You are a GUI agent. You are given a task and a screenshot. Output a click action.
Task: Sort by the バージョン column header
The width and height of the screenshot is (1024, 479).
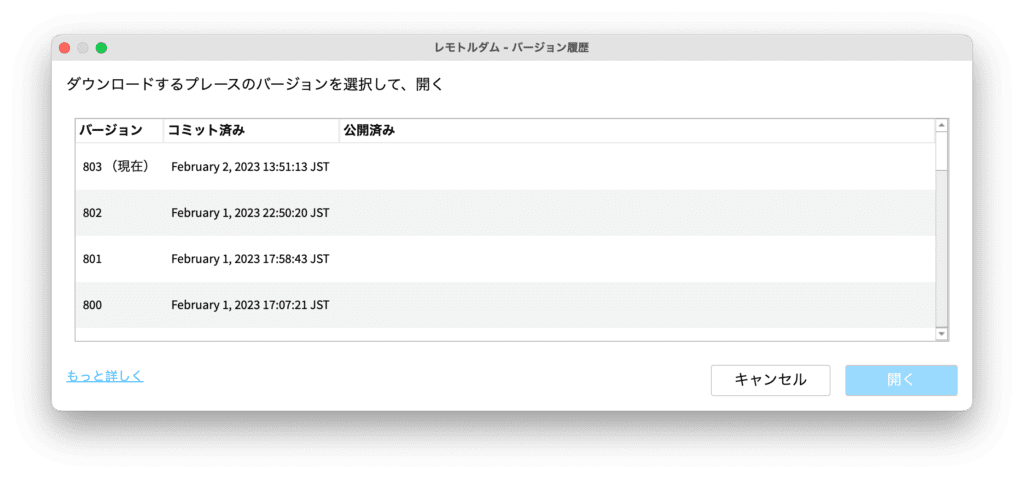111,131
